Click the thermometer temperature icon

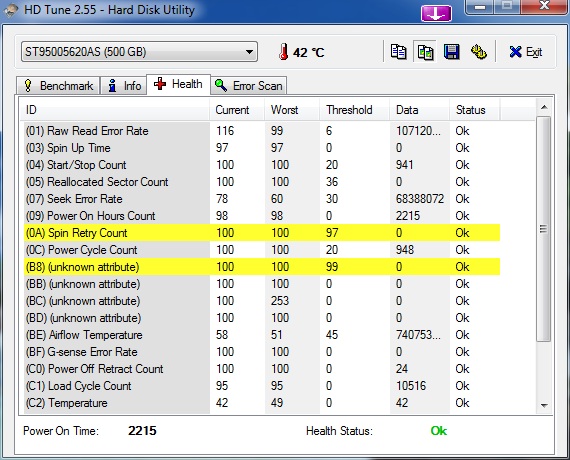[284, 52]
